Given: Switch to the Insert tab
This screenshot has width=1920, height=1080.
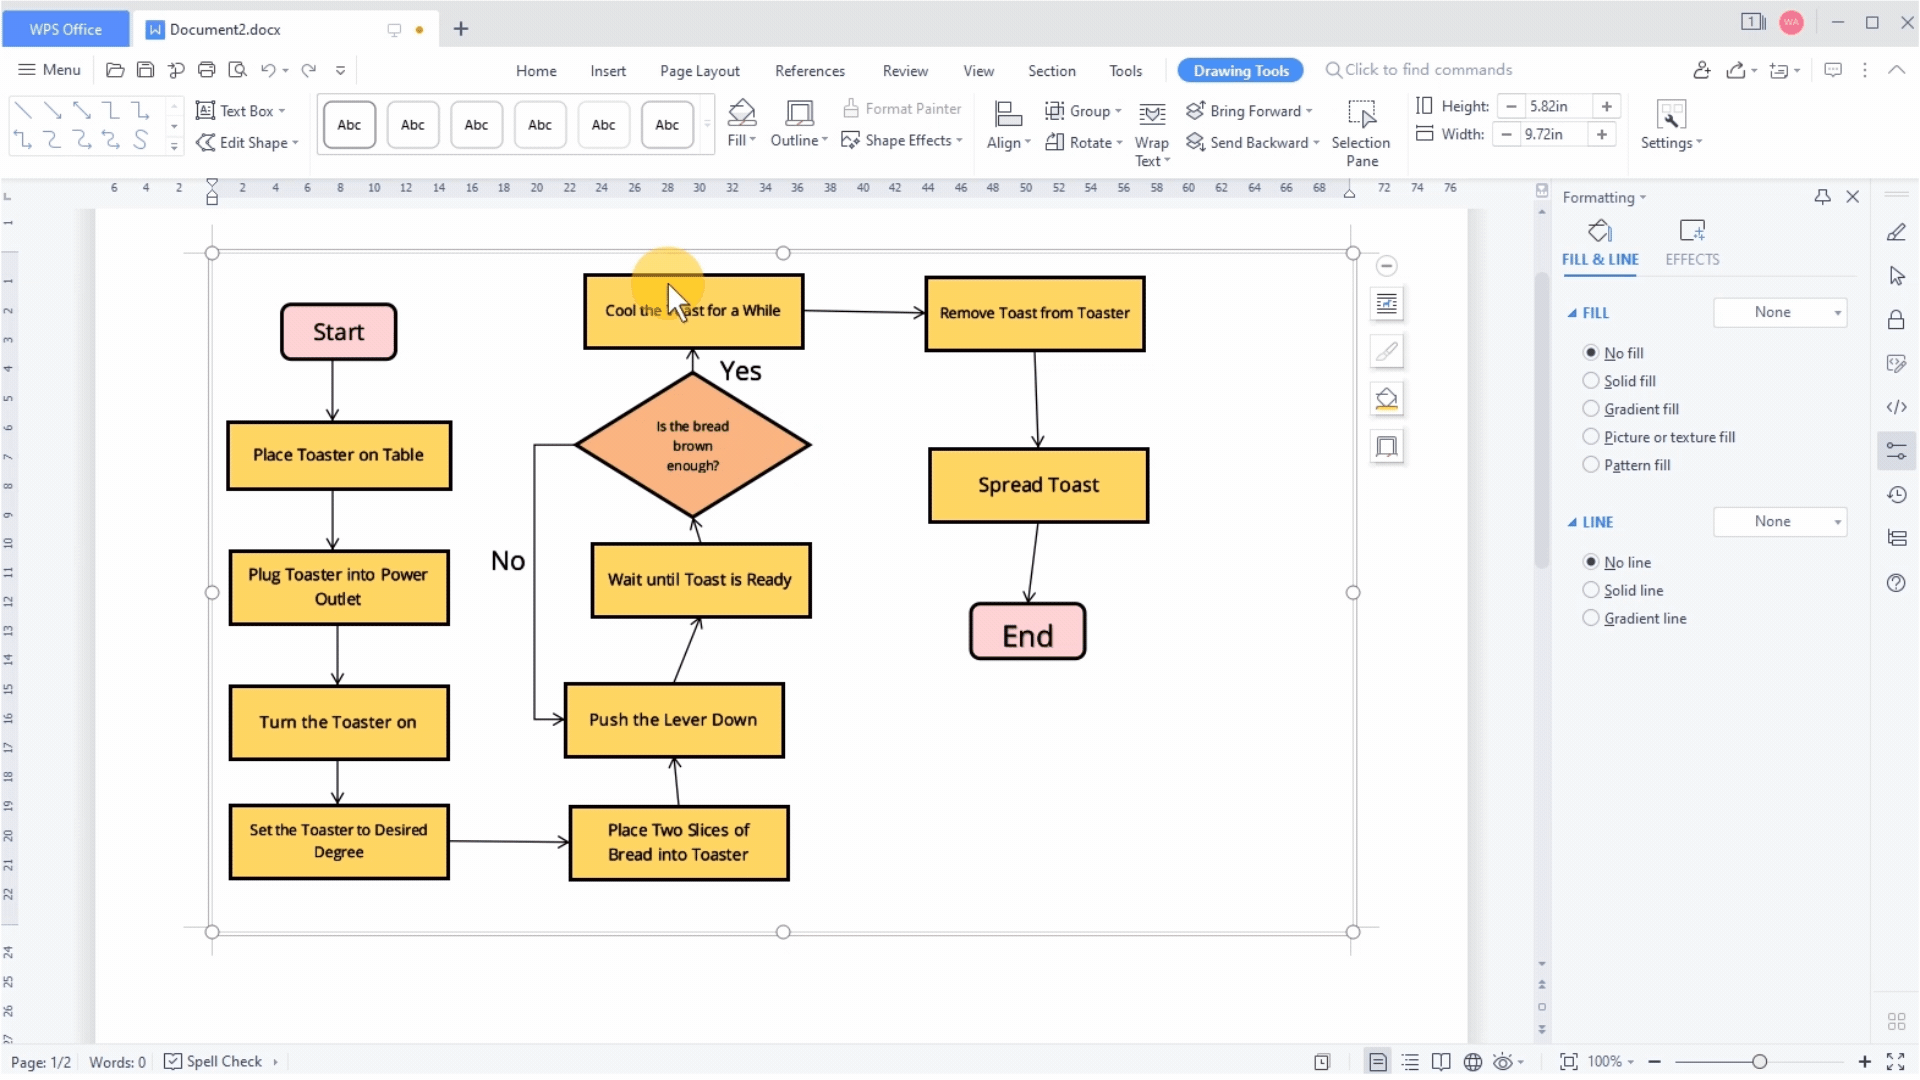Looking at the screenshot, I should click(x=608, y=71).
